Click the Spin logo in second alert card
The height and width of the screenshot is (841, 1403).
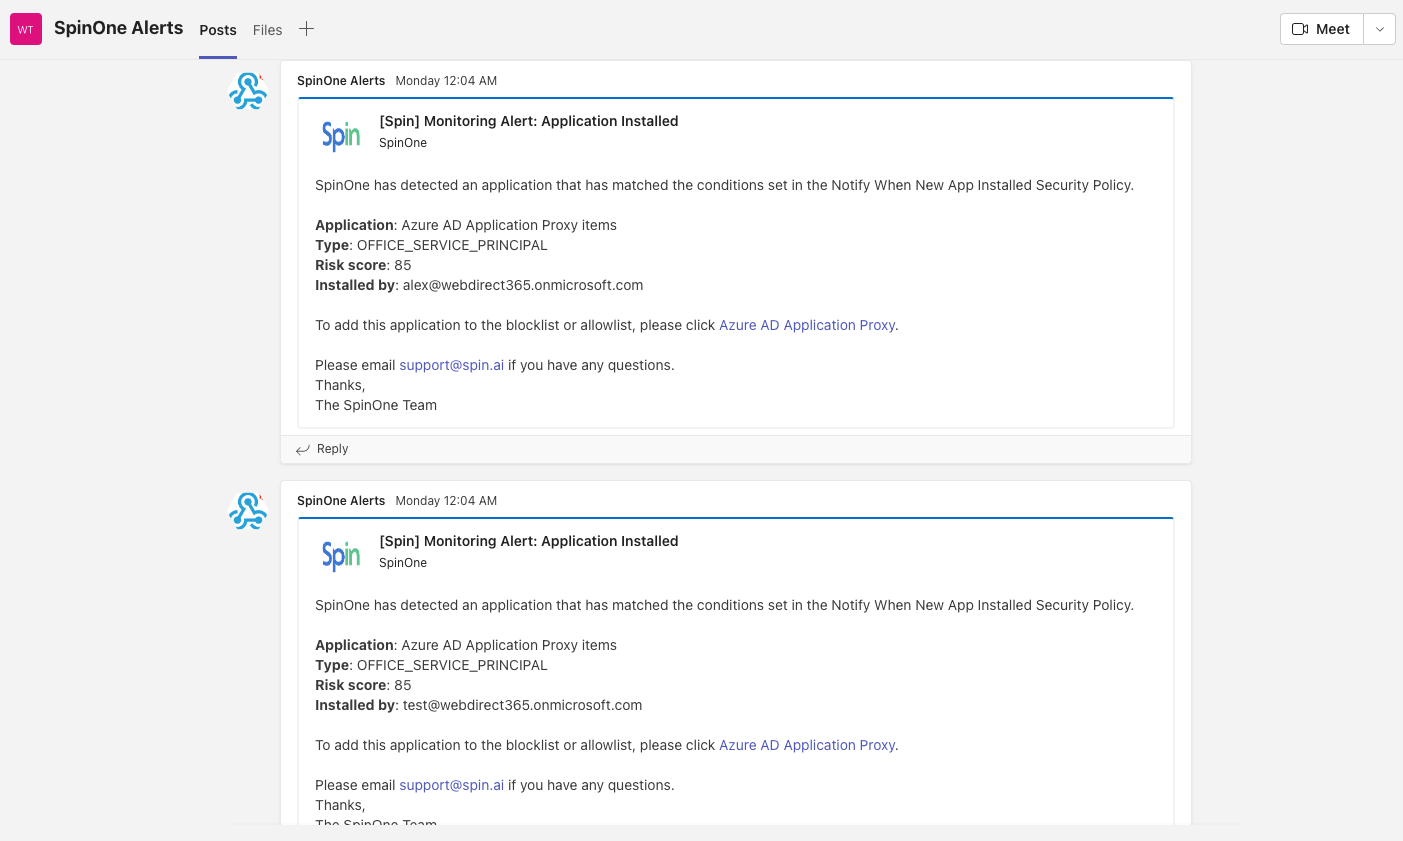341,554
